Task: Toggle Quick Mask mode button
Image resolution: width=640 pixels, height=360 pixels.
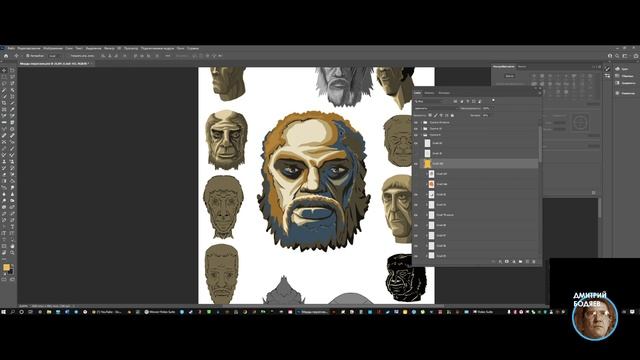Action: [x=4, y=280]
